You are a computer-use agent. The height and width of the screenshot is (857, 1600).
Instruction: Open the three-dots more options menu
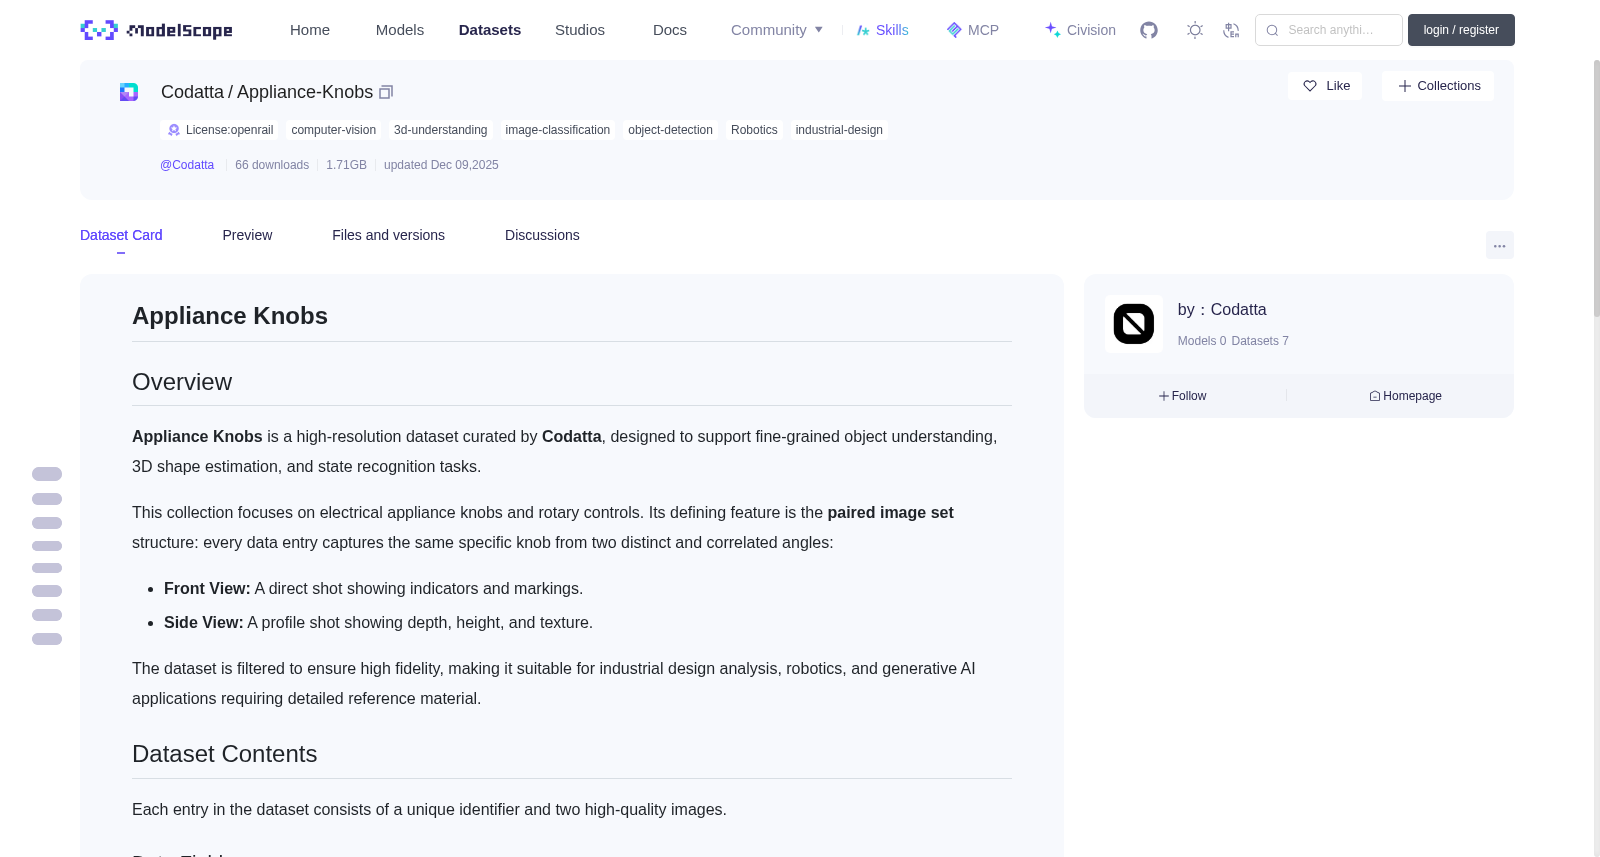[x=1499, y=245]
